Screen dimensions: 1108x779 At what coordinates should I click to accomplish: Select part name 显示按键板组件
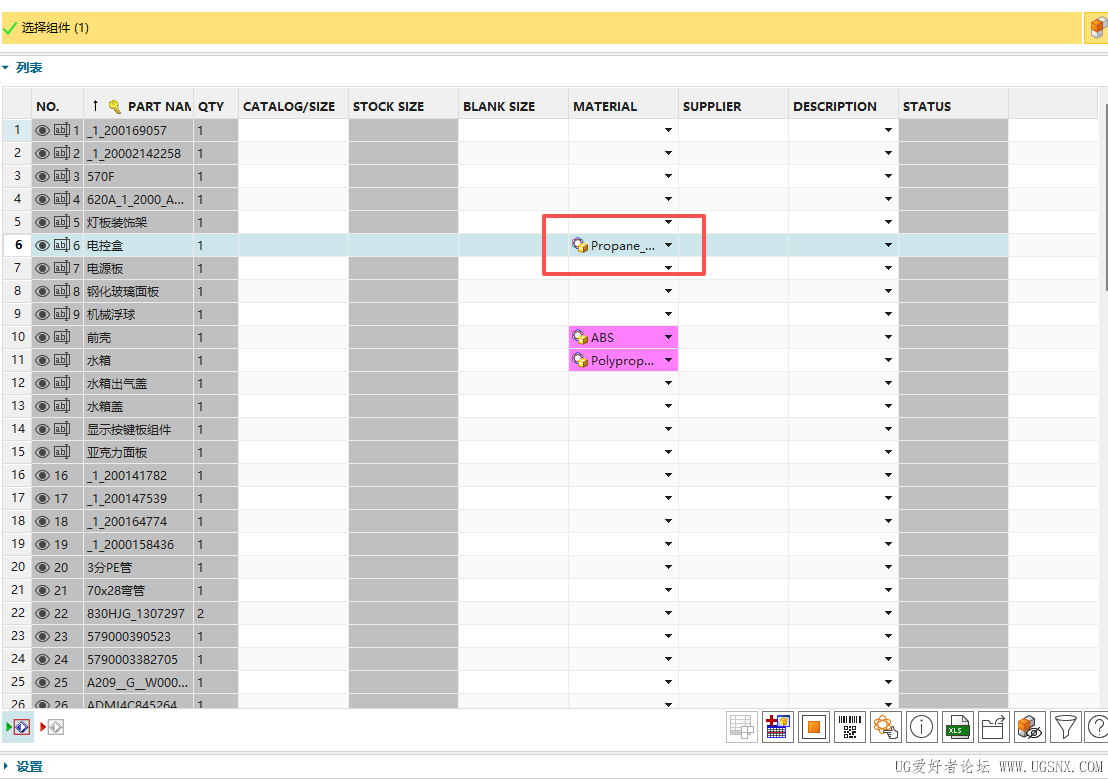(x=129, y=430)
